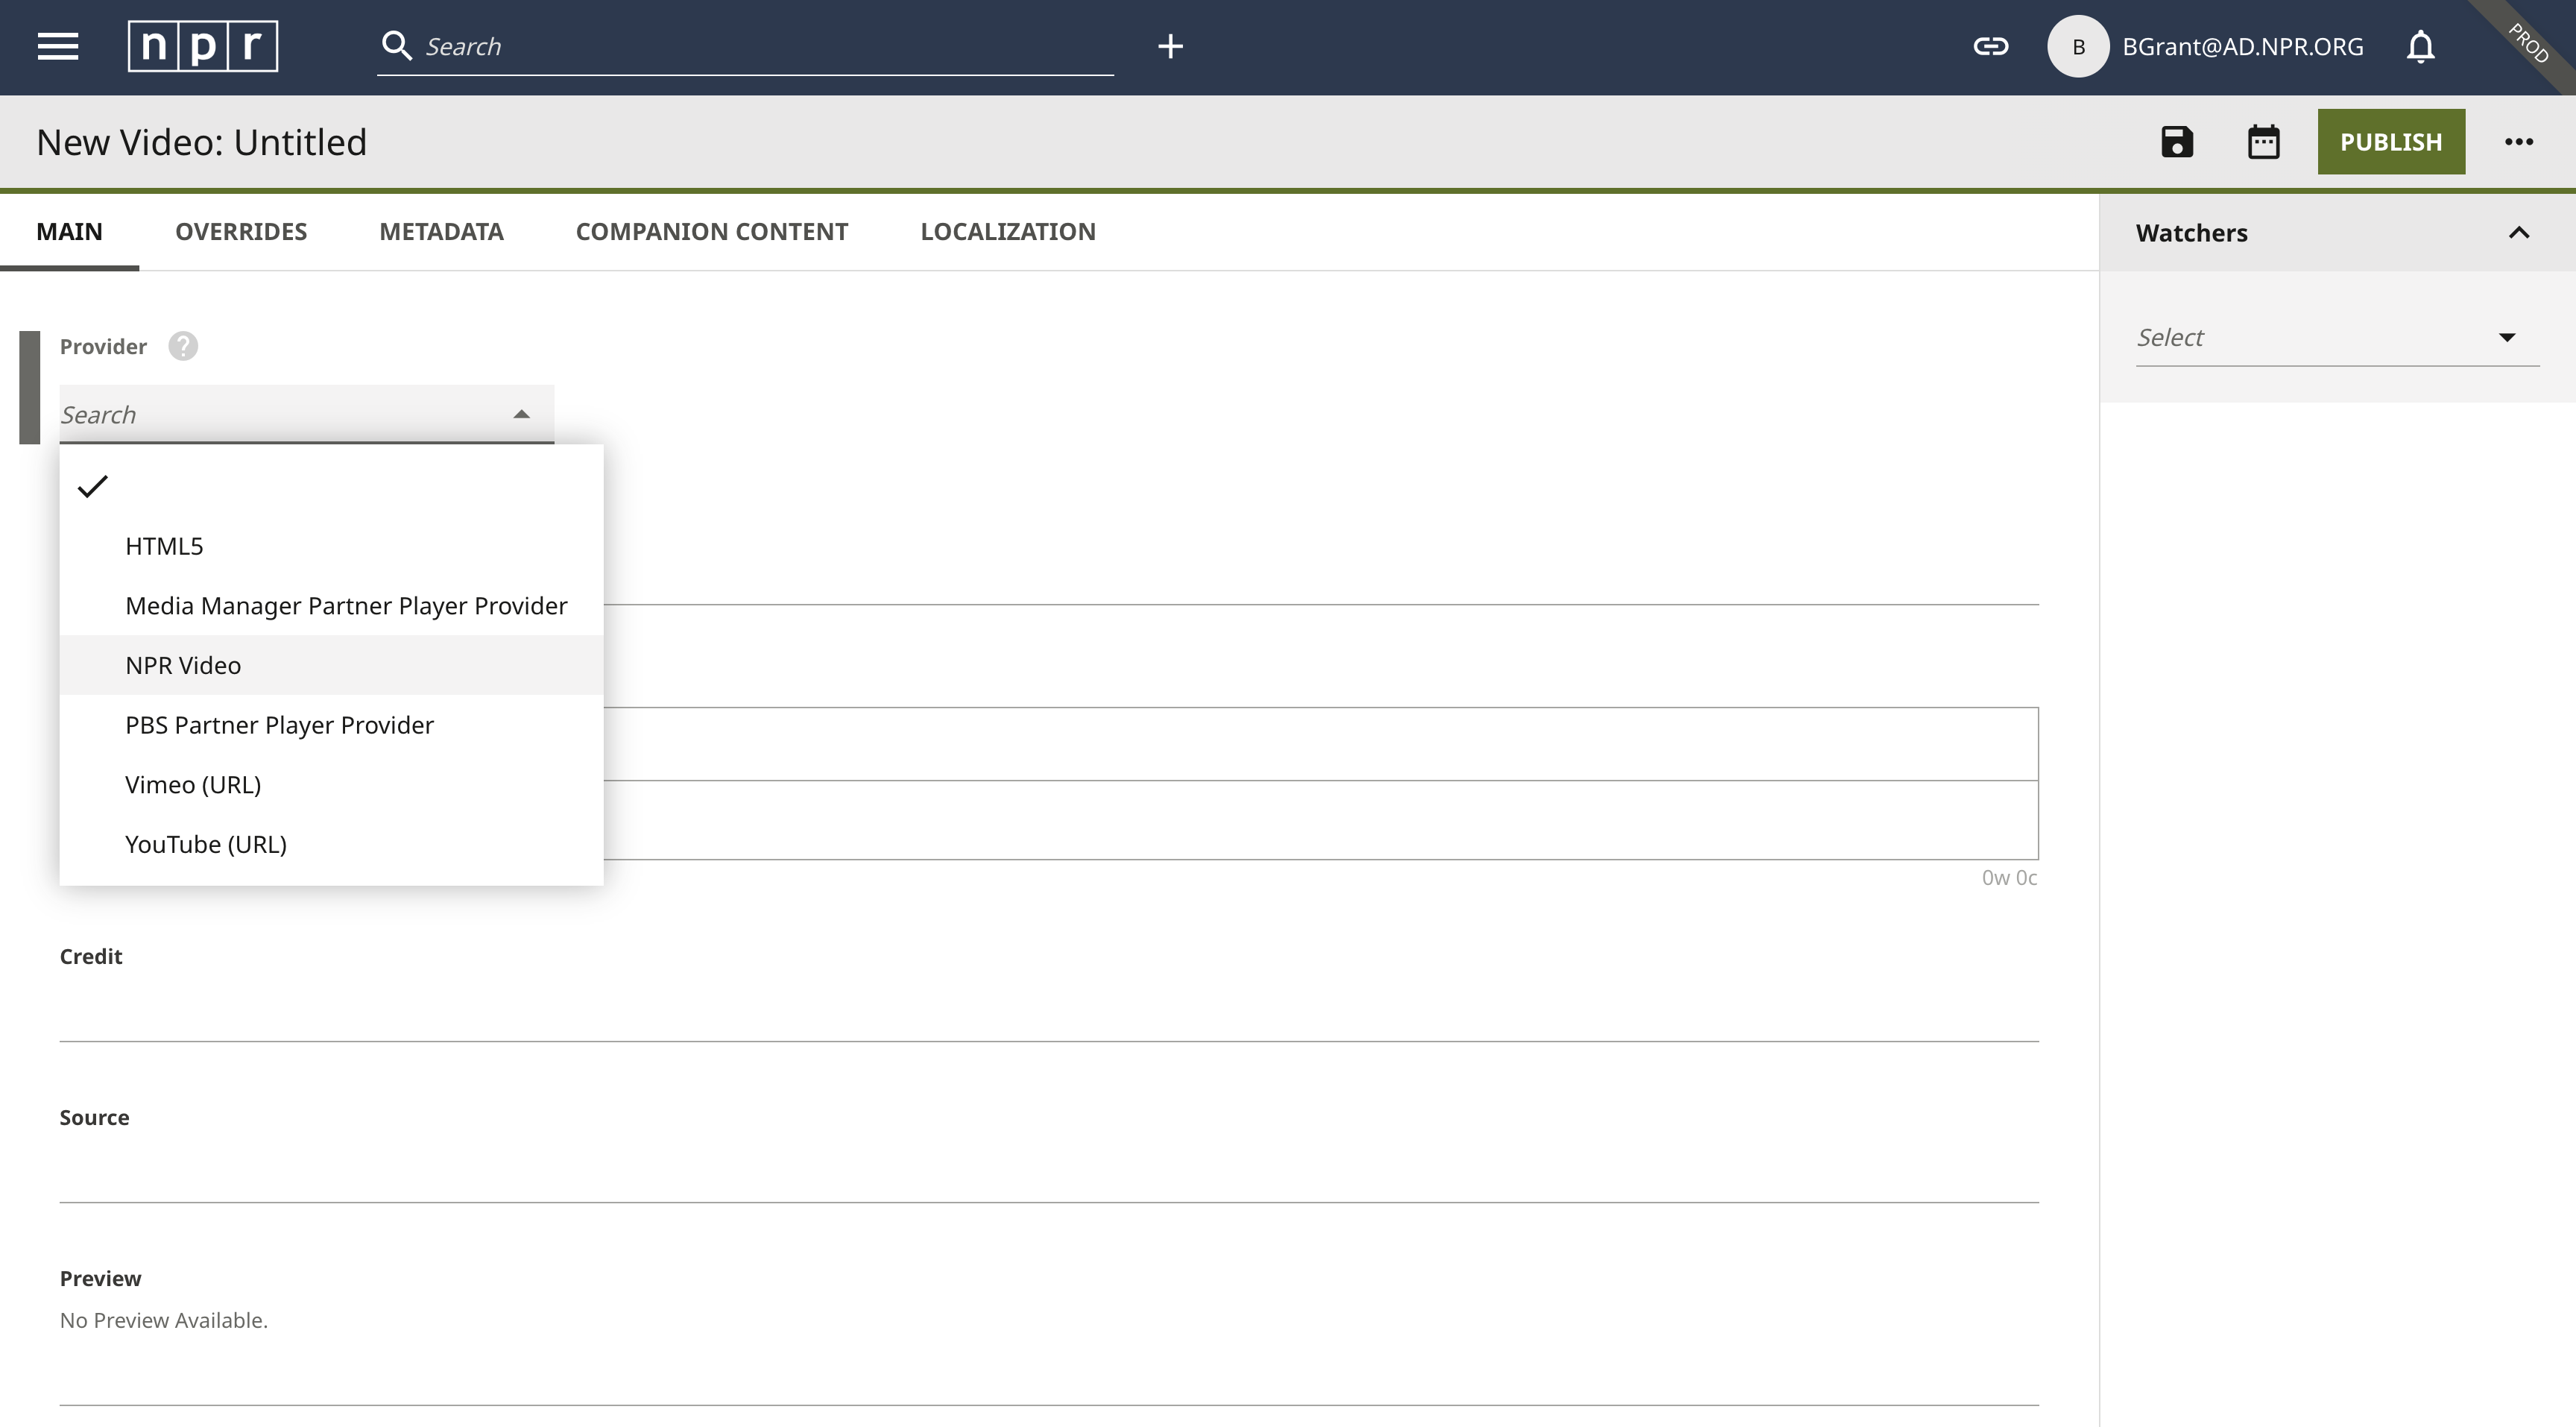Image resolution: width=2576 pixels, height=1427 pixels.
Task: Close the Provider dropdown arrow
Action: click(521, 414)
